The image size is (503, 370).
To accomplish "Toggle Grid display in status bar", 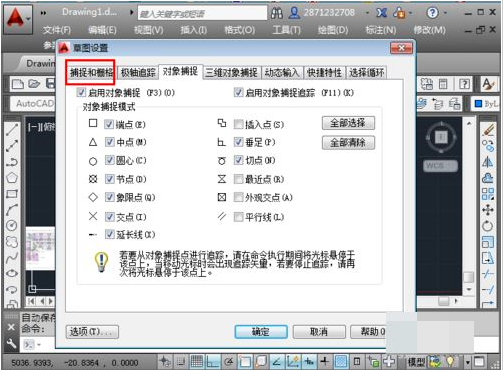I will click(197, 362).
